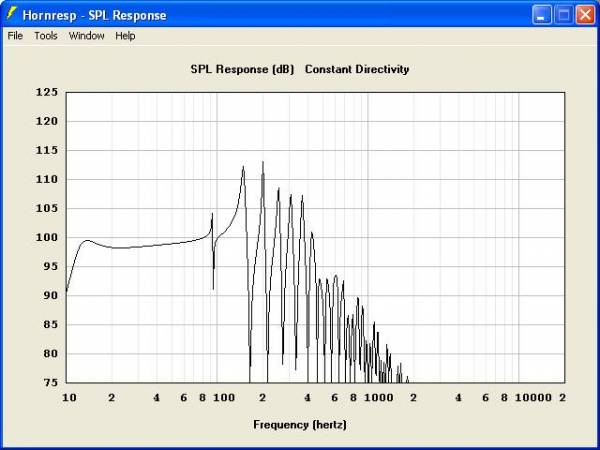Click the 115 dB axis value
This screenshot has height=450, width=600.
tap(47, 150)
